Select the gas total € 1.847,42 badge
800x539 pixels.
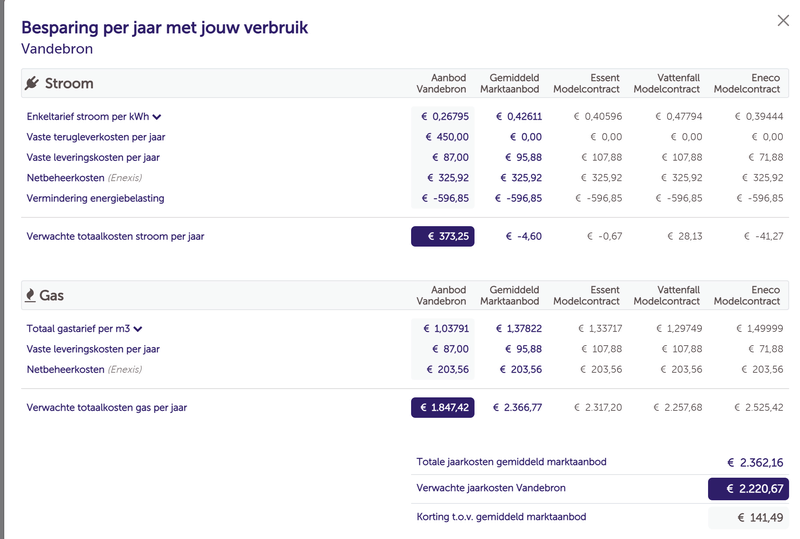tap(442, 408)
